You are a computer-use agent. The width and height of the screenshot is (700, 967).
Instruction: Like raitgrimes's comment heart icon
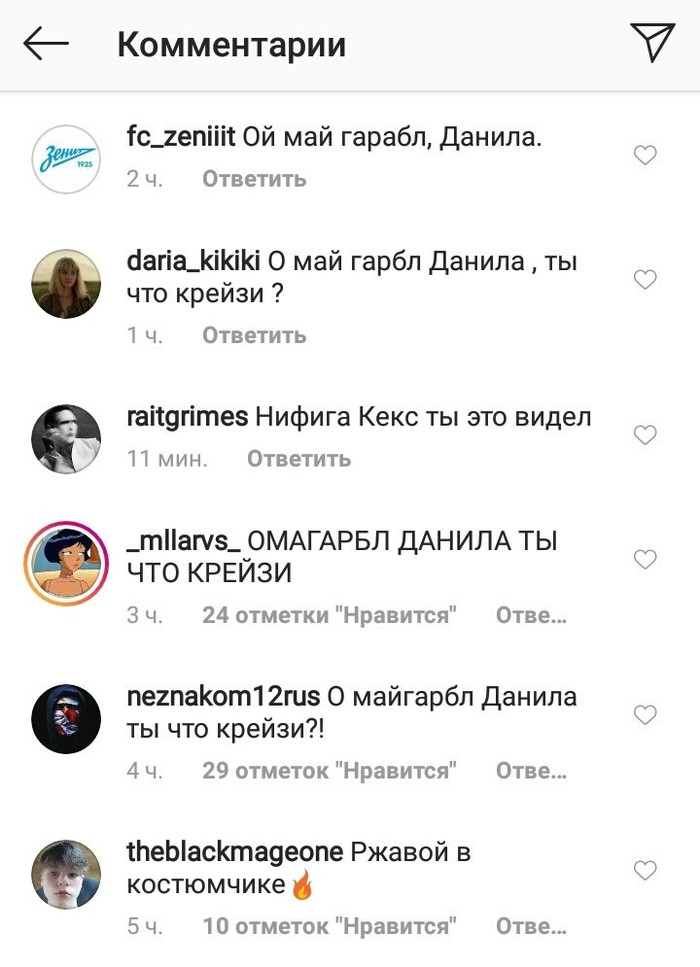click(x=645, y=435)
